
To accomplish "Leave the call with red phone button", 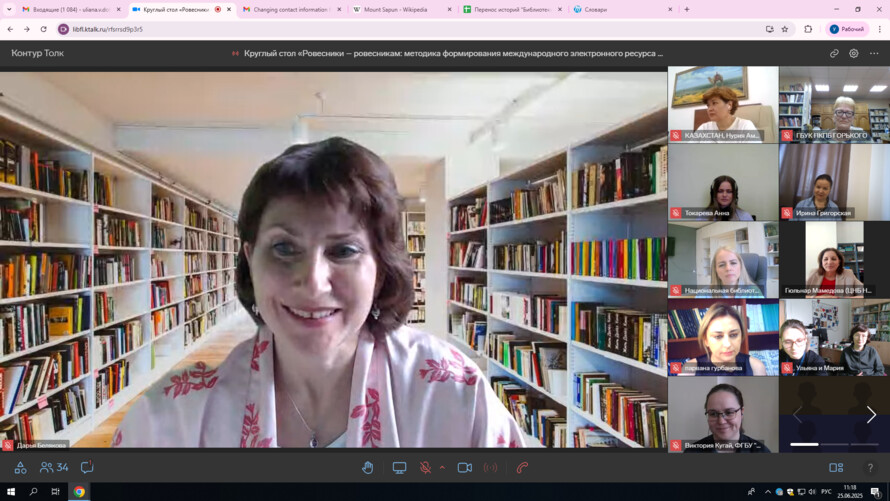I will point(522,467).
